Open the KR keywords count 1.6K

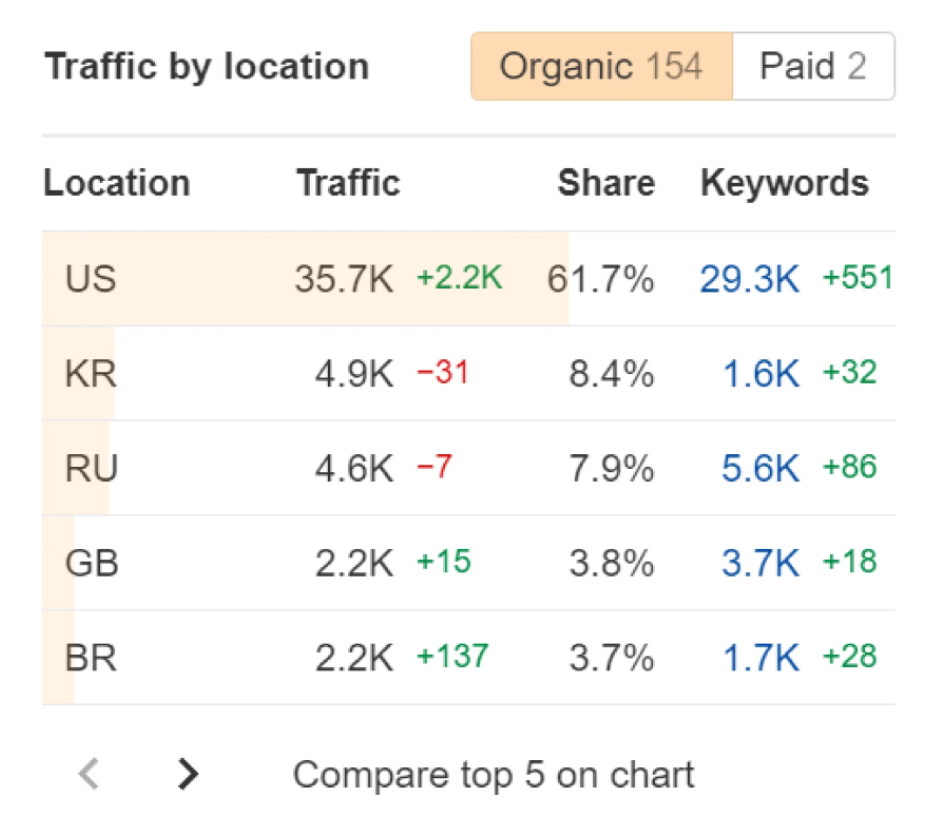[x=760, y=374]
